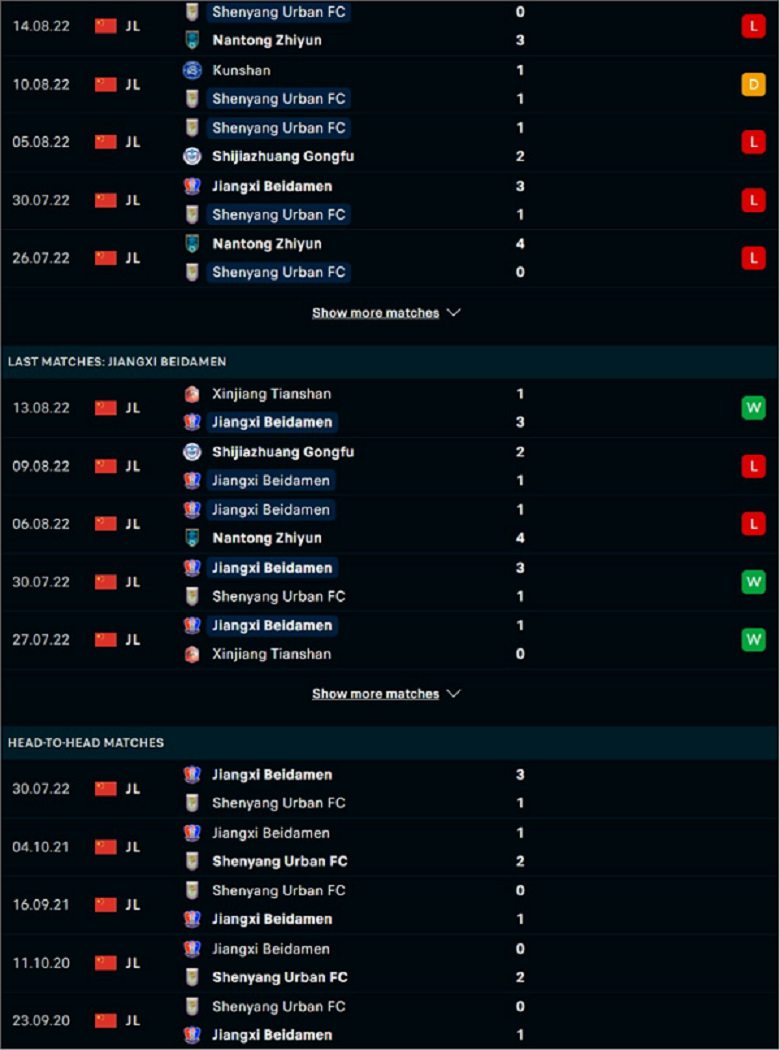
Task: Click the red L badge for 05.08.22 match
Action: [x=753, y=142]
